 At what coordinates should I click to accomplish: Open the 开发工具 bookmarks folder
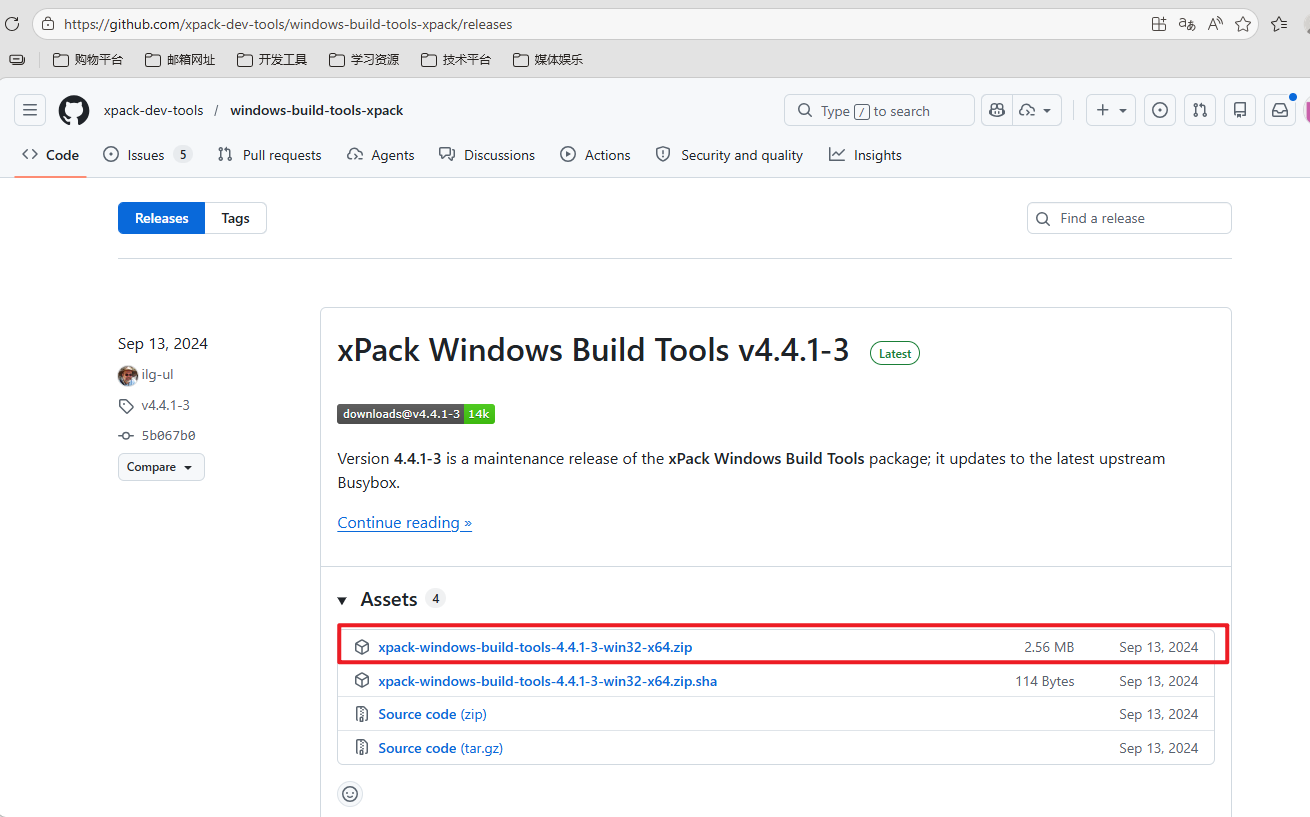[x=272, y=59]
